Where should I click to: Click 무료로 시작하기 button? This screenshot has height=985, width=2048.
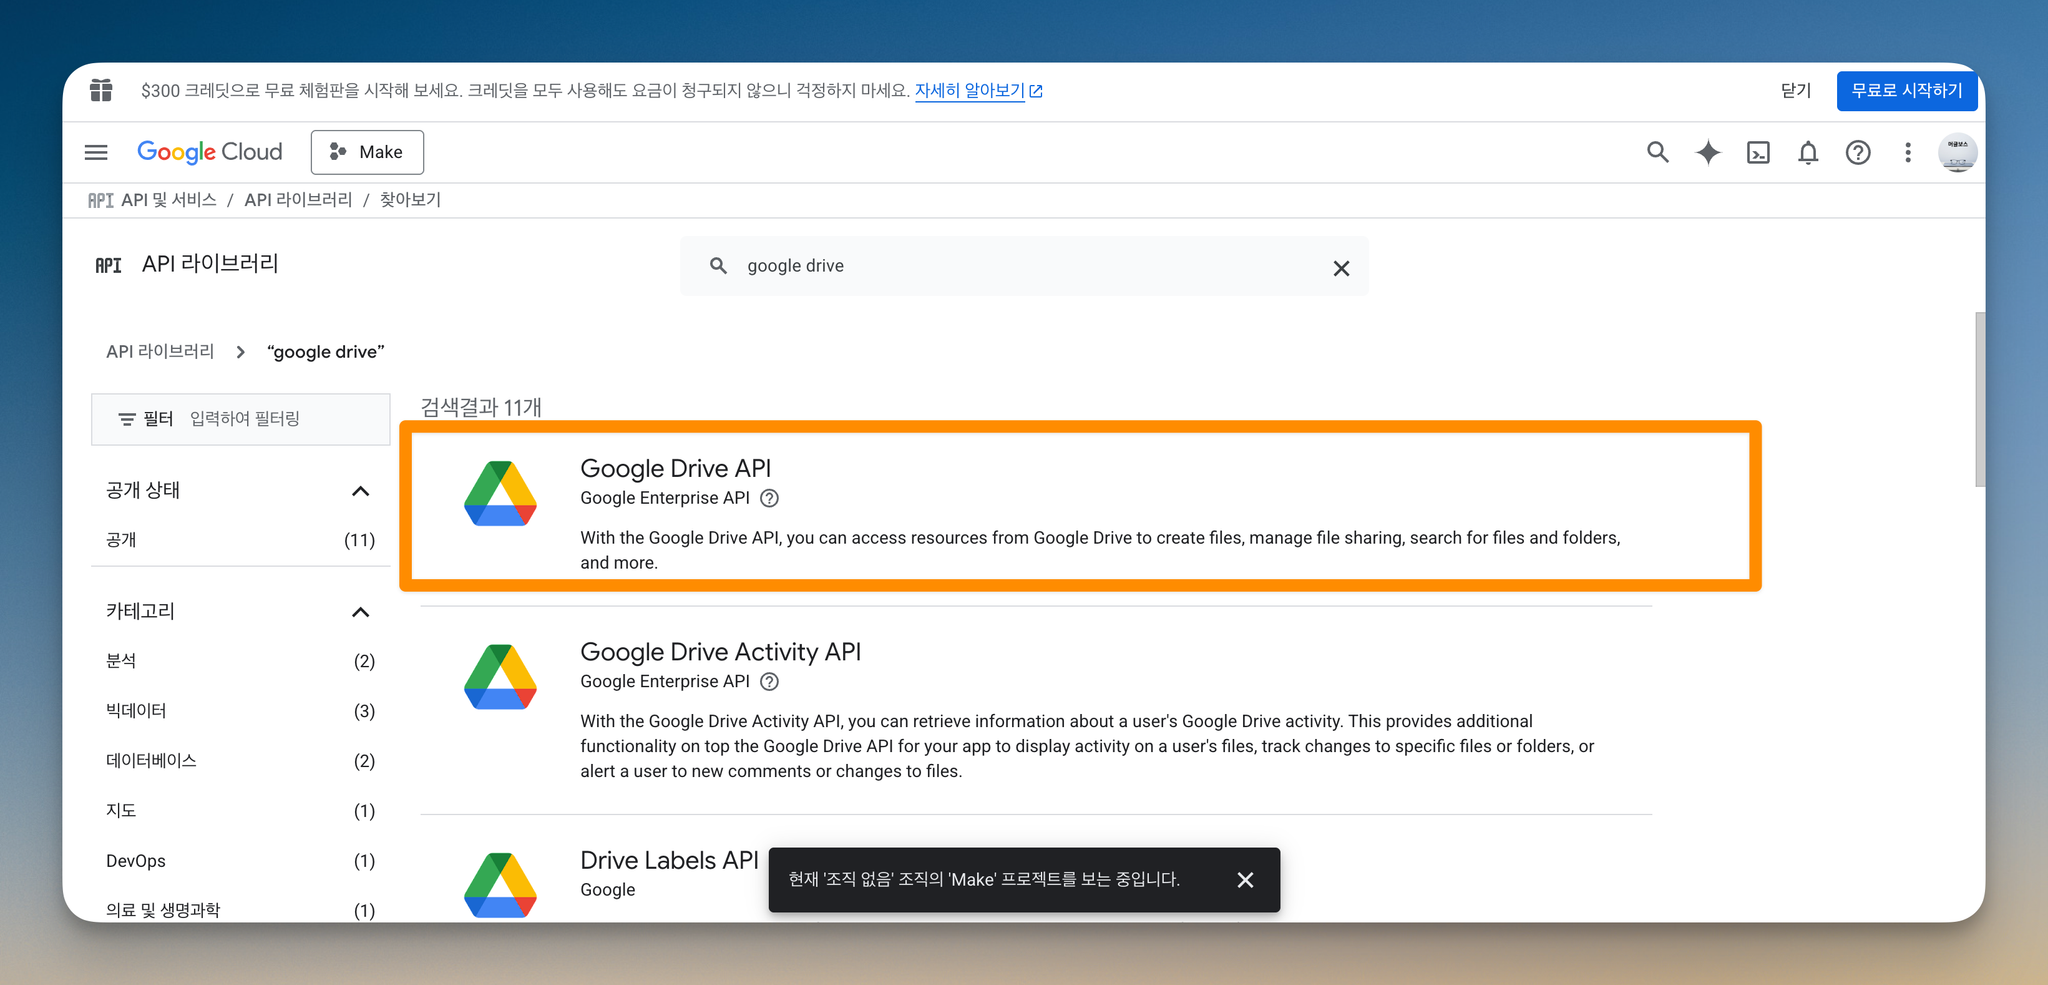pyautogui.click(x=1906, y=91)
